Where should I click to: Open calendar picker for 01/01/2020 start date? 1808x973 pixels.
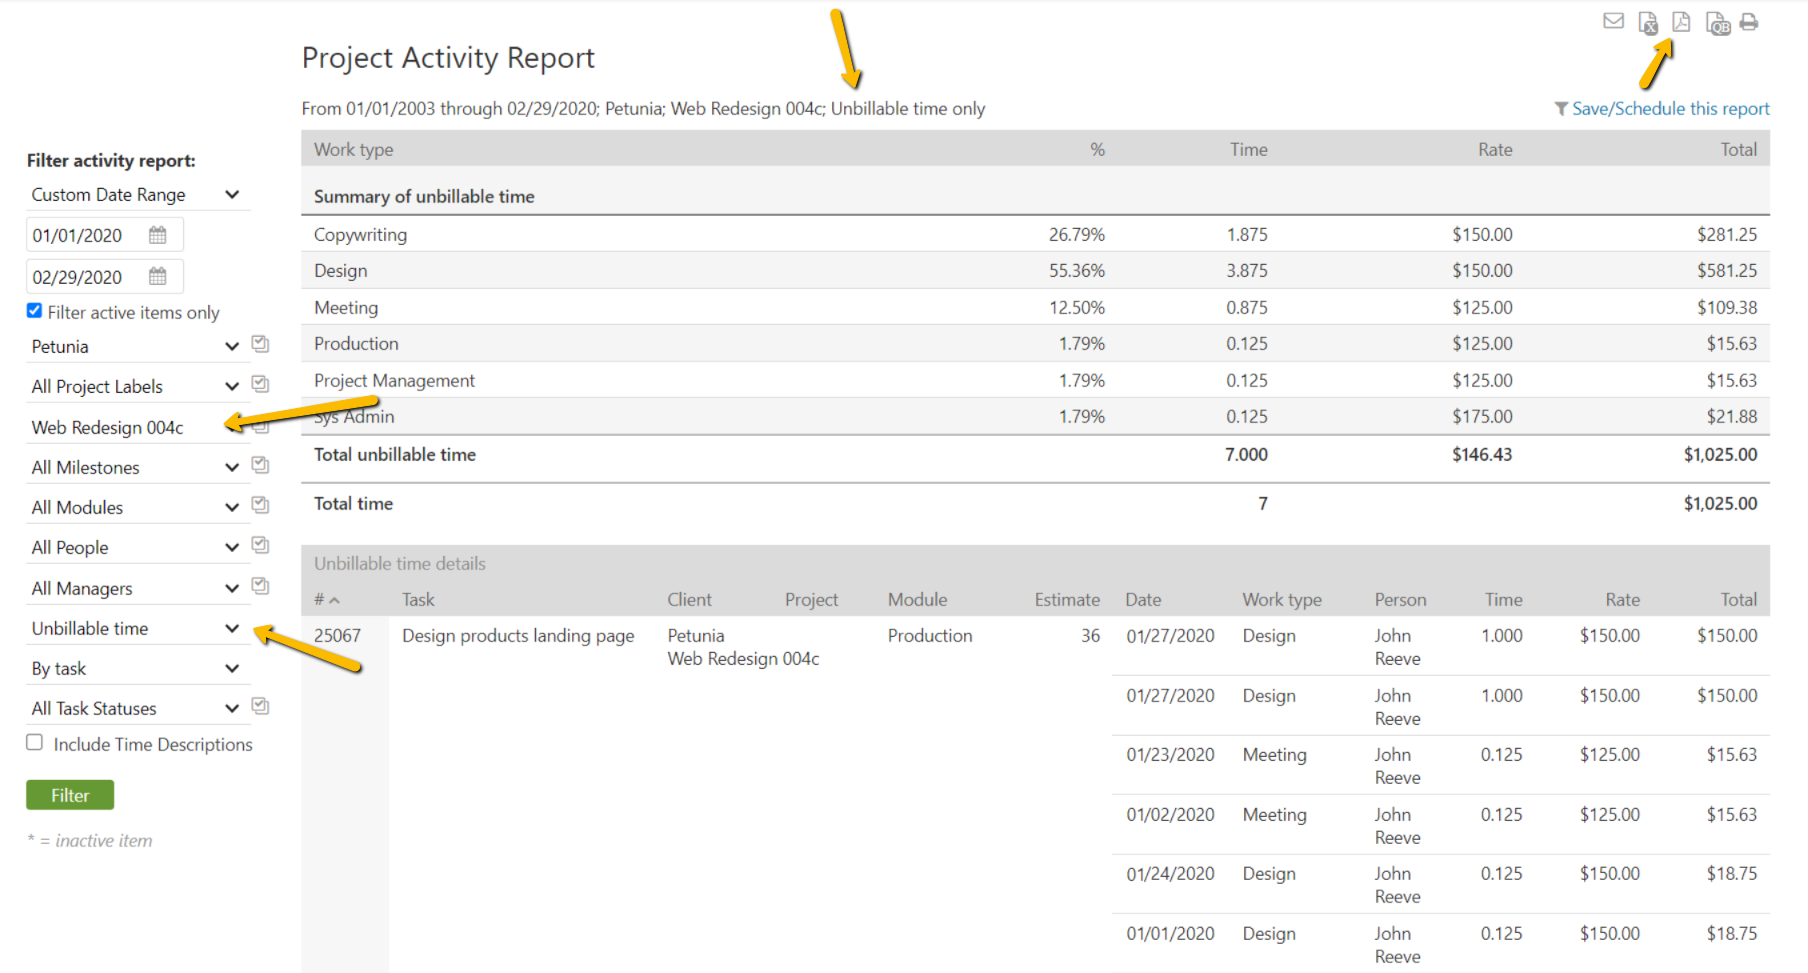pyautogui.click(x=158, y=235)
